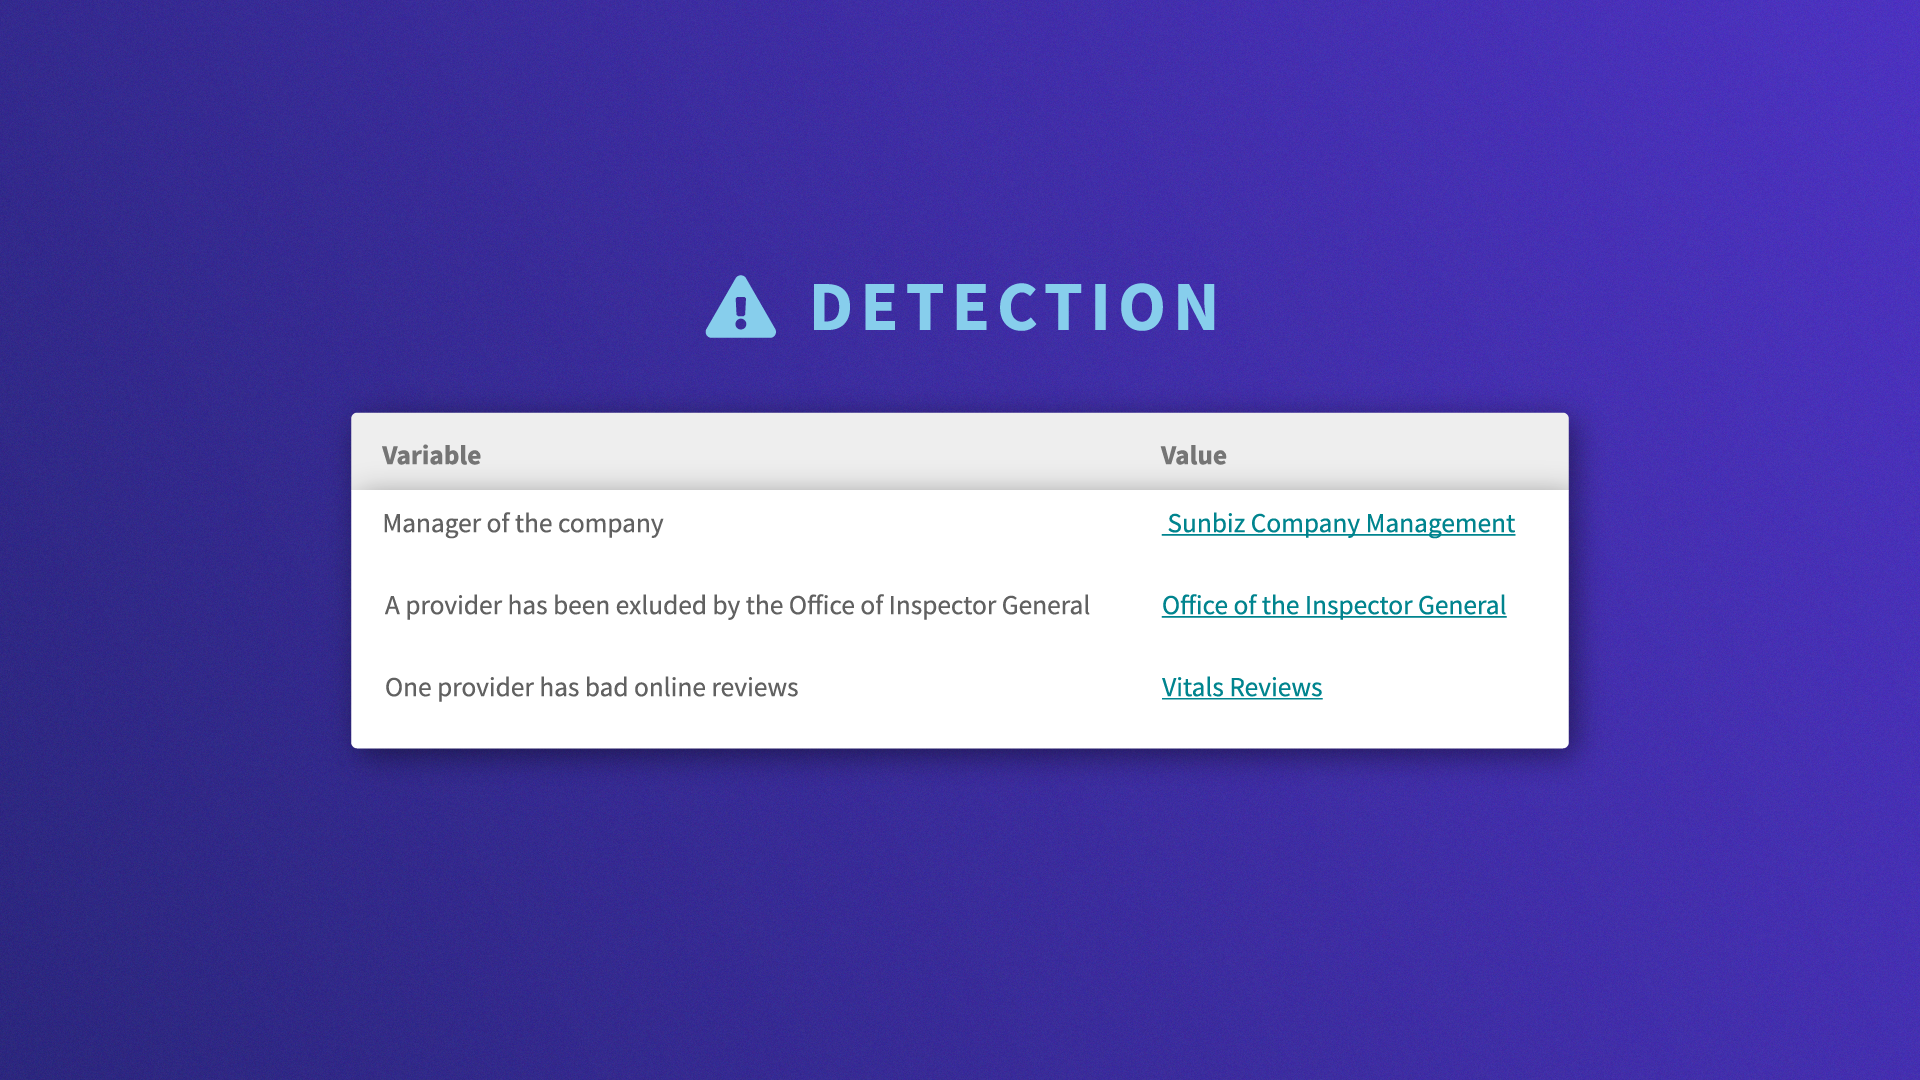Click the word 'Vitals' in the last link
The image size is (1920, 1080).
click(x=1192, y=688)
